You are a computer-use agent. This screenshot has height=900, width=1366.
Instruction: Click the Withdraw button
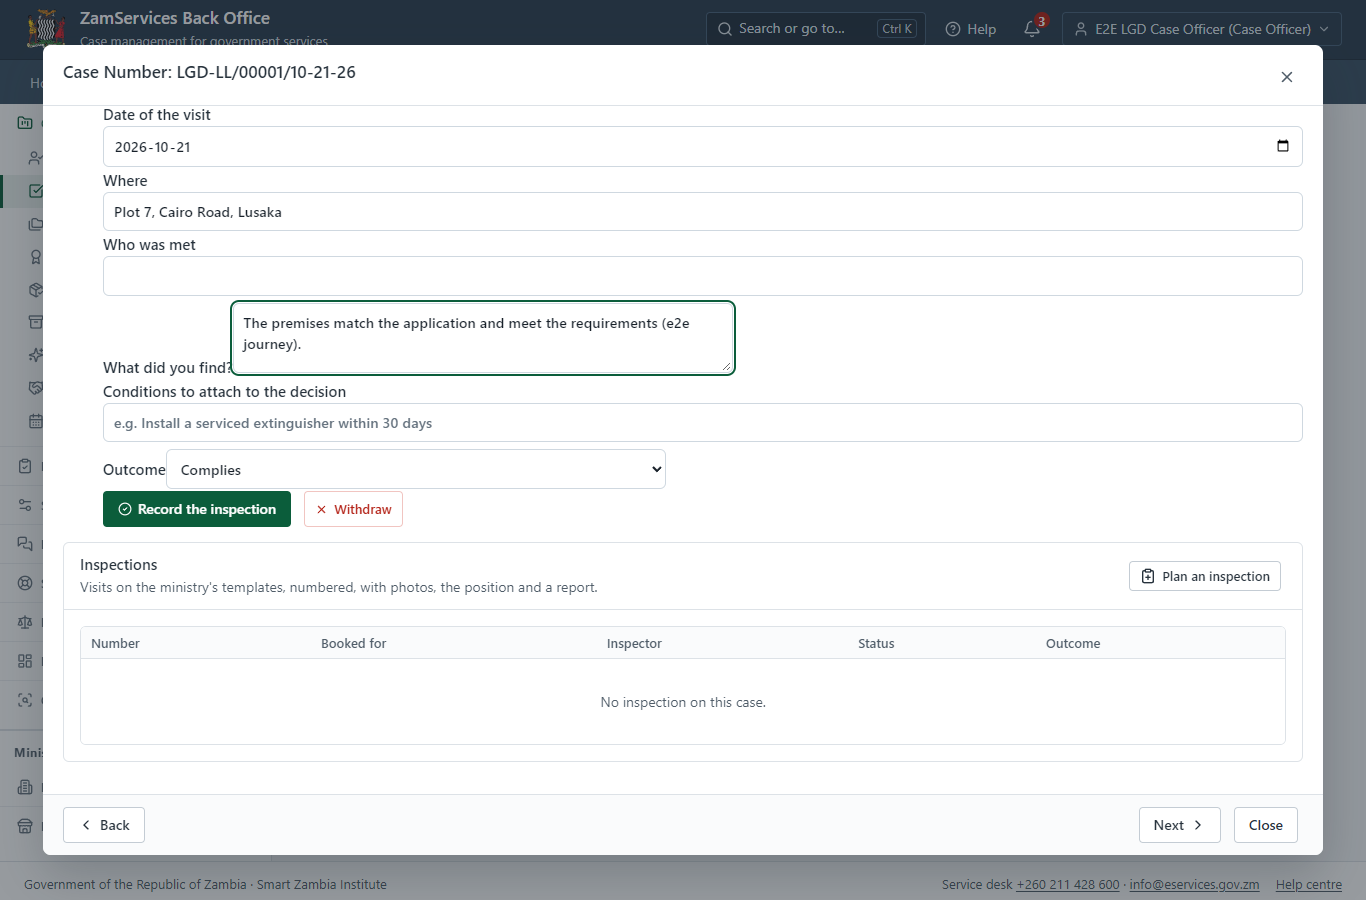click(x=353, y=509)
